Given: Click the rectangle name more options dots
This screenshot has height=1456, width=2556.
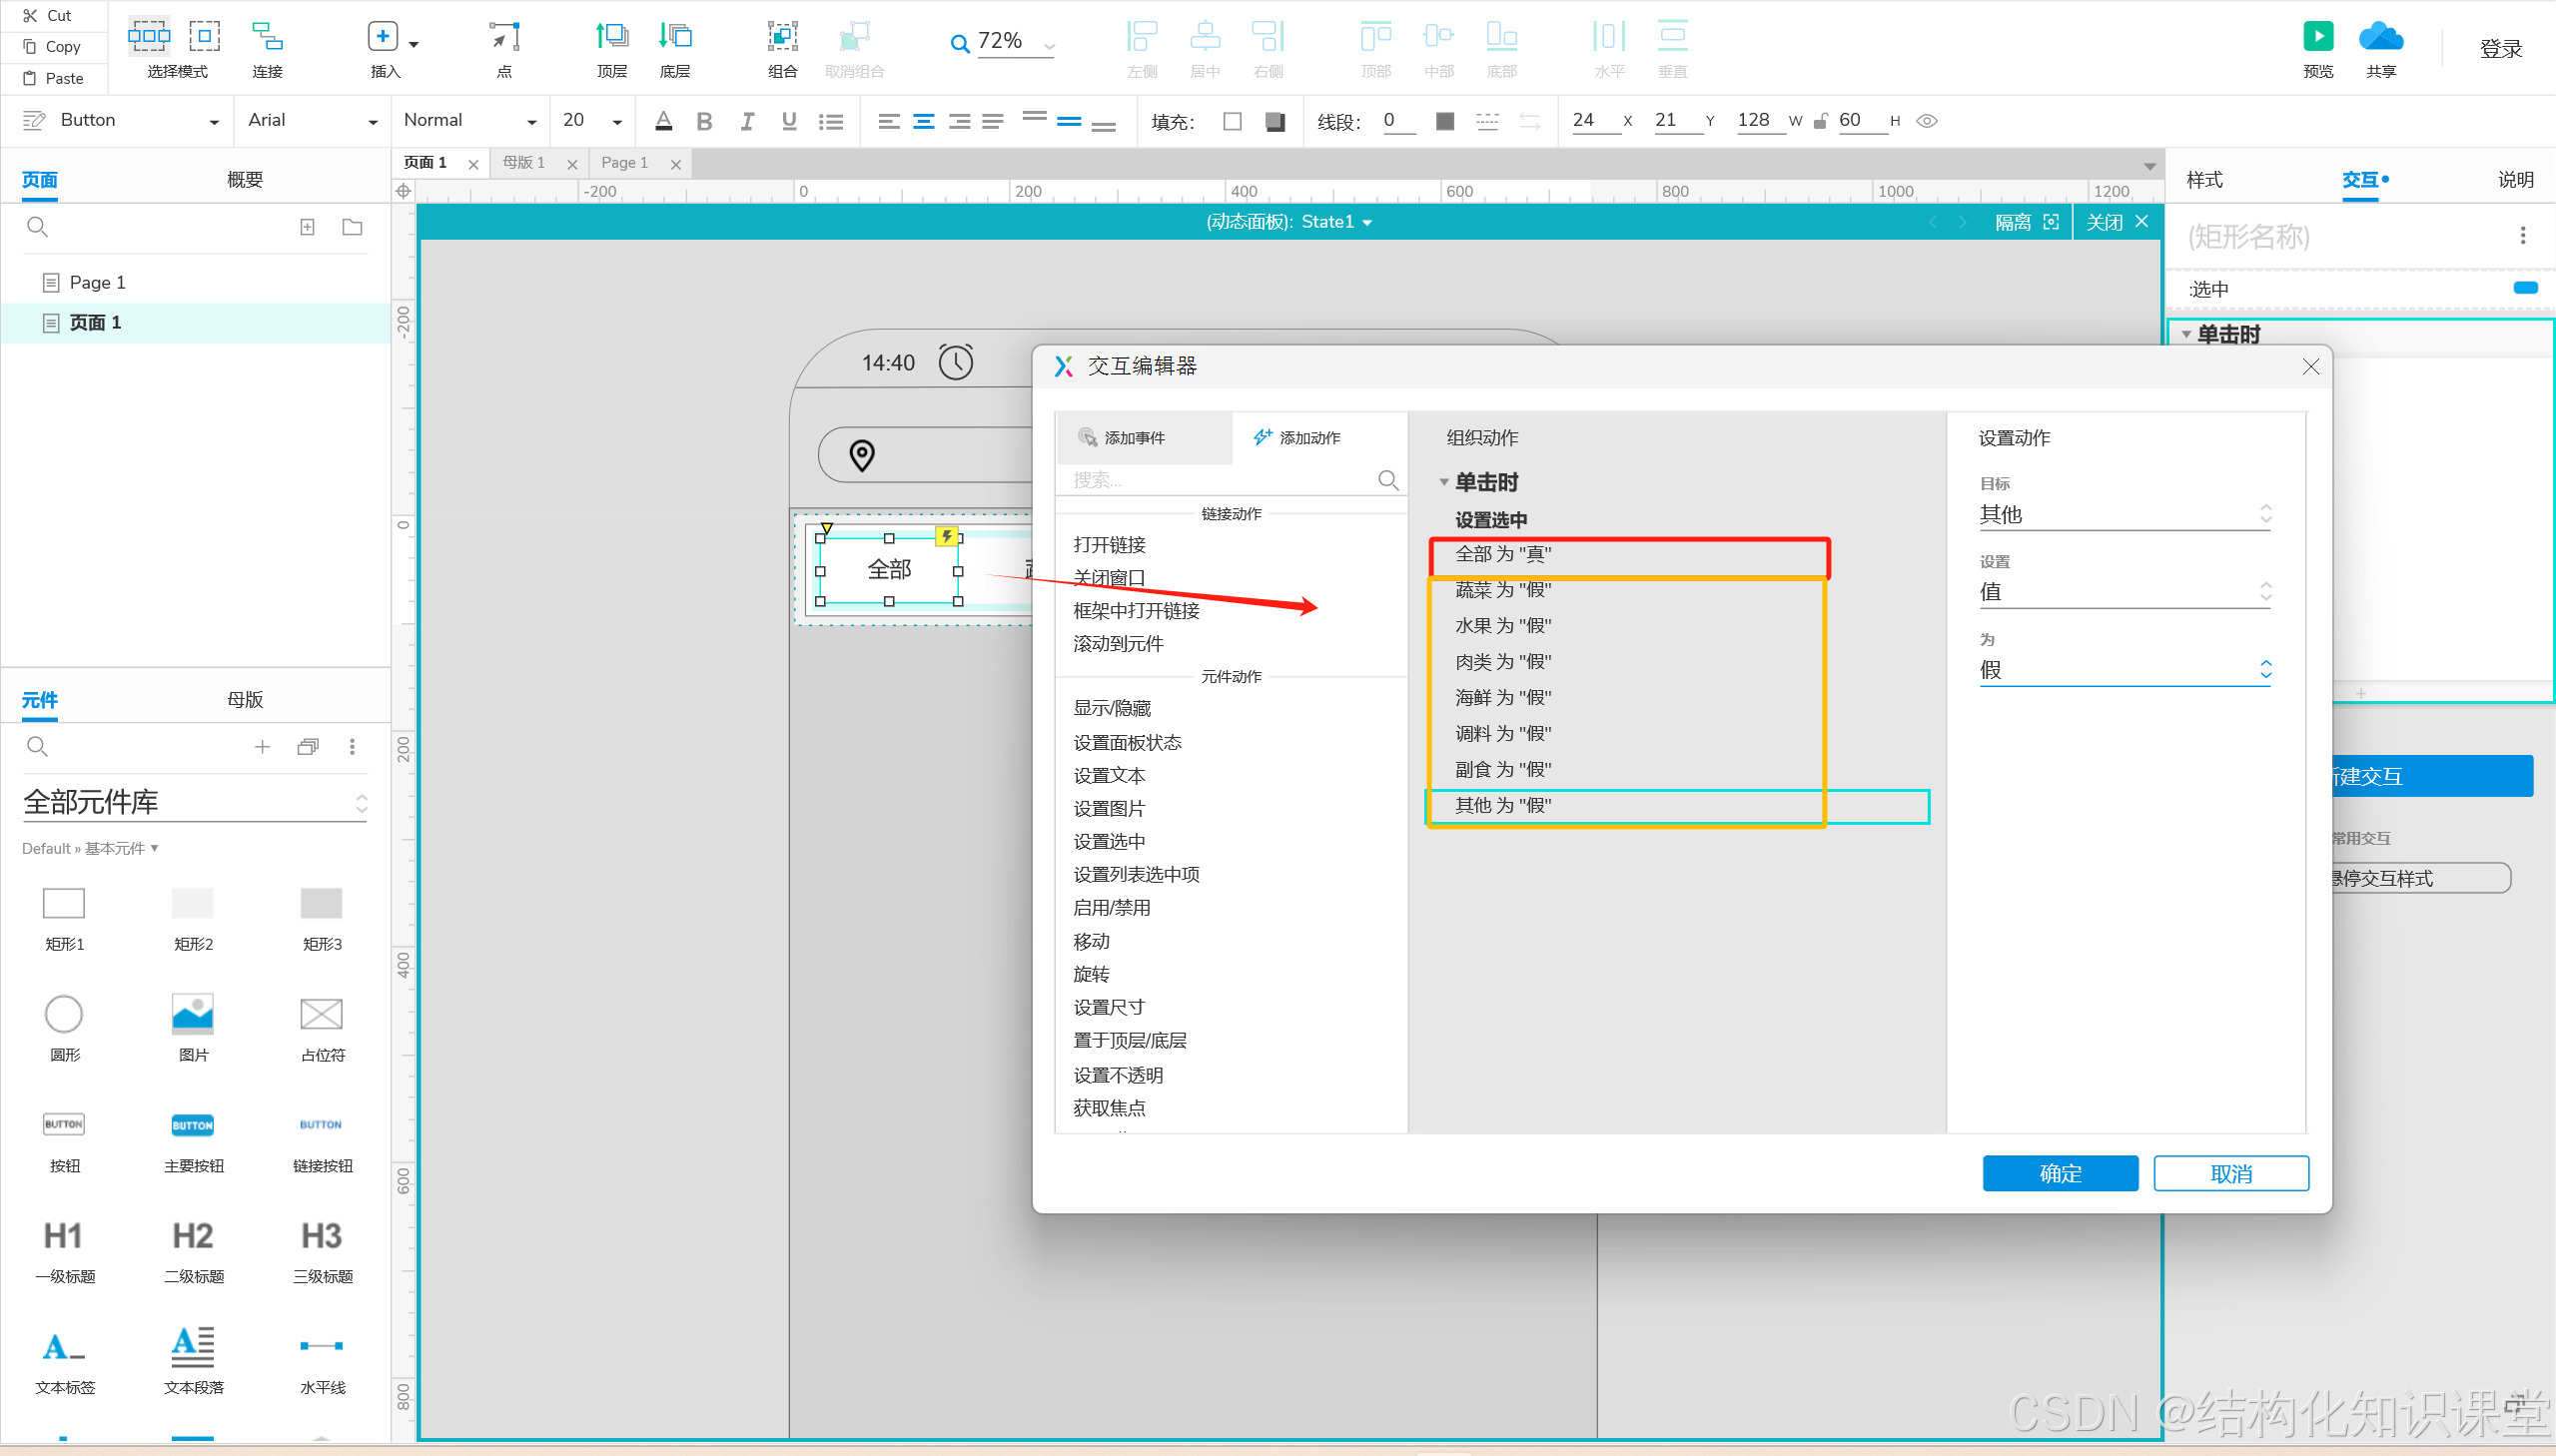Looking at the screenshot, I should [2522, 235].
